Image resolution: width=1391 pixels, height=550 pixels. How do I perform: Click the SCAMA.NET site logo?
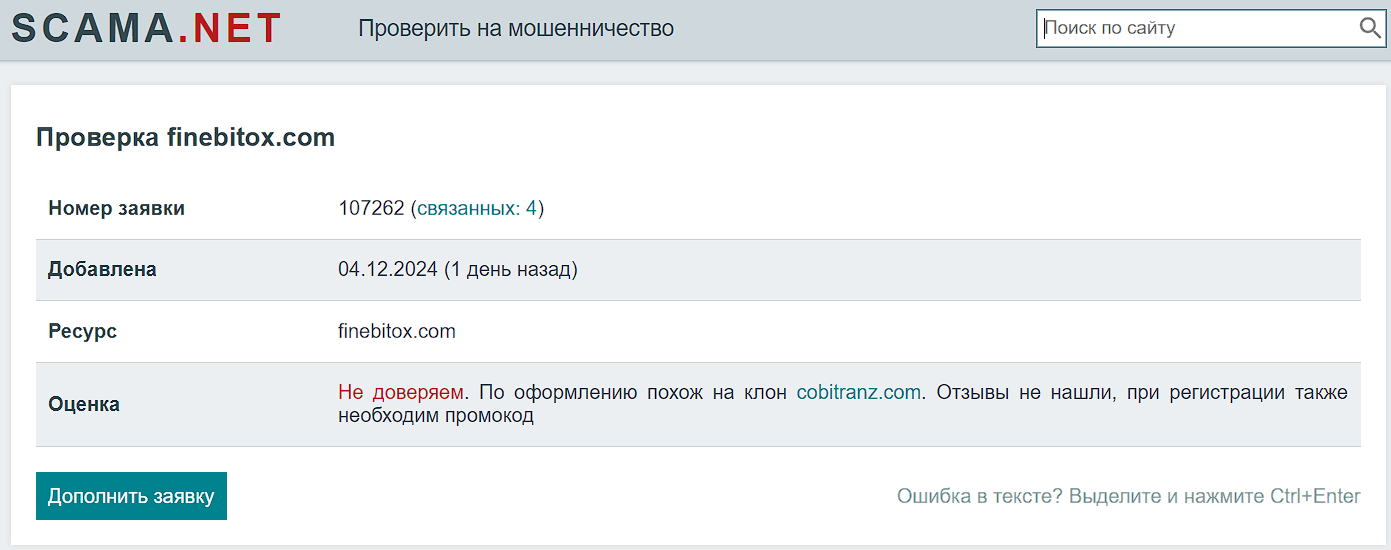click(x=146, y=29)
